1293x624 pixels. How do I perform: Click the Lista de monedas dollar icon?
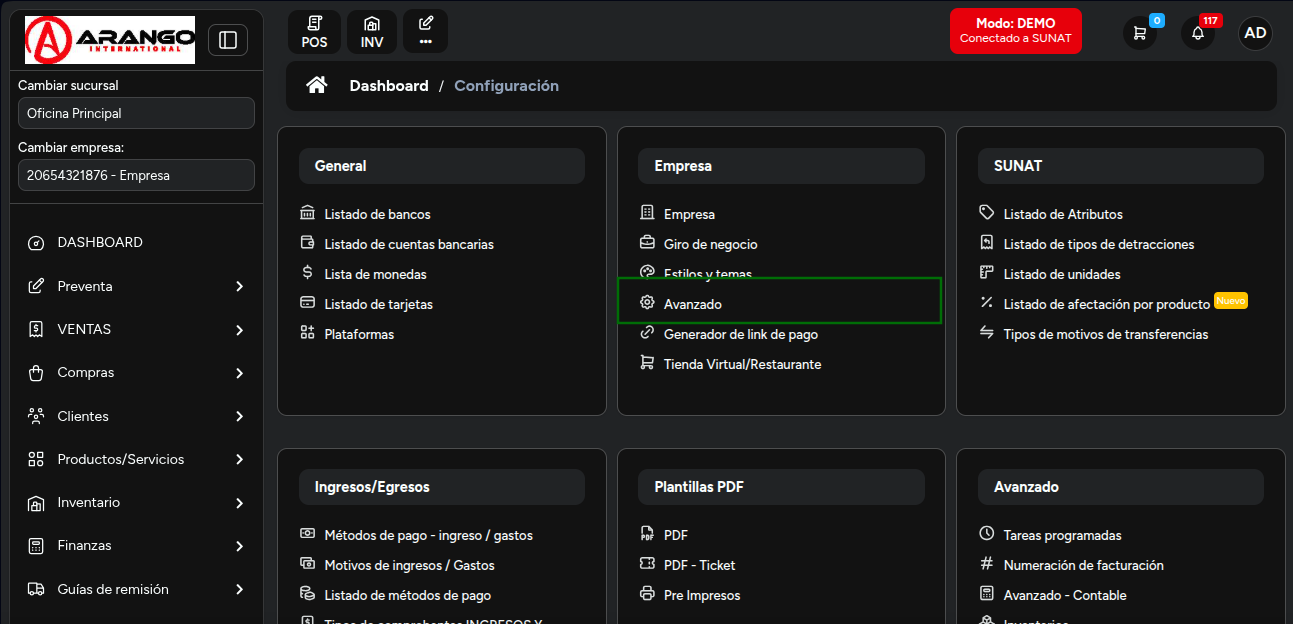pos(308,273)
